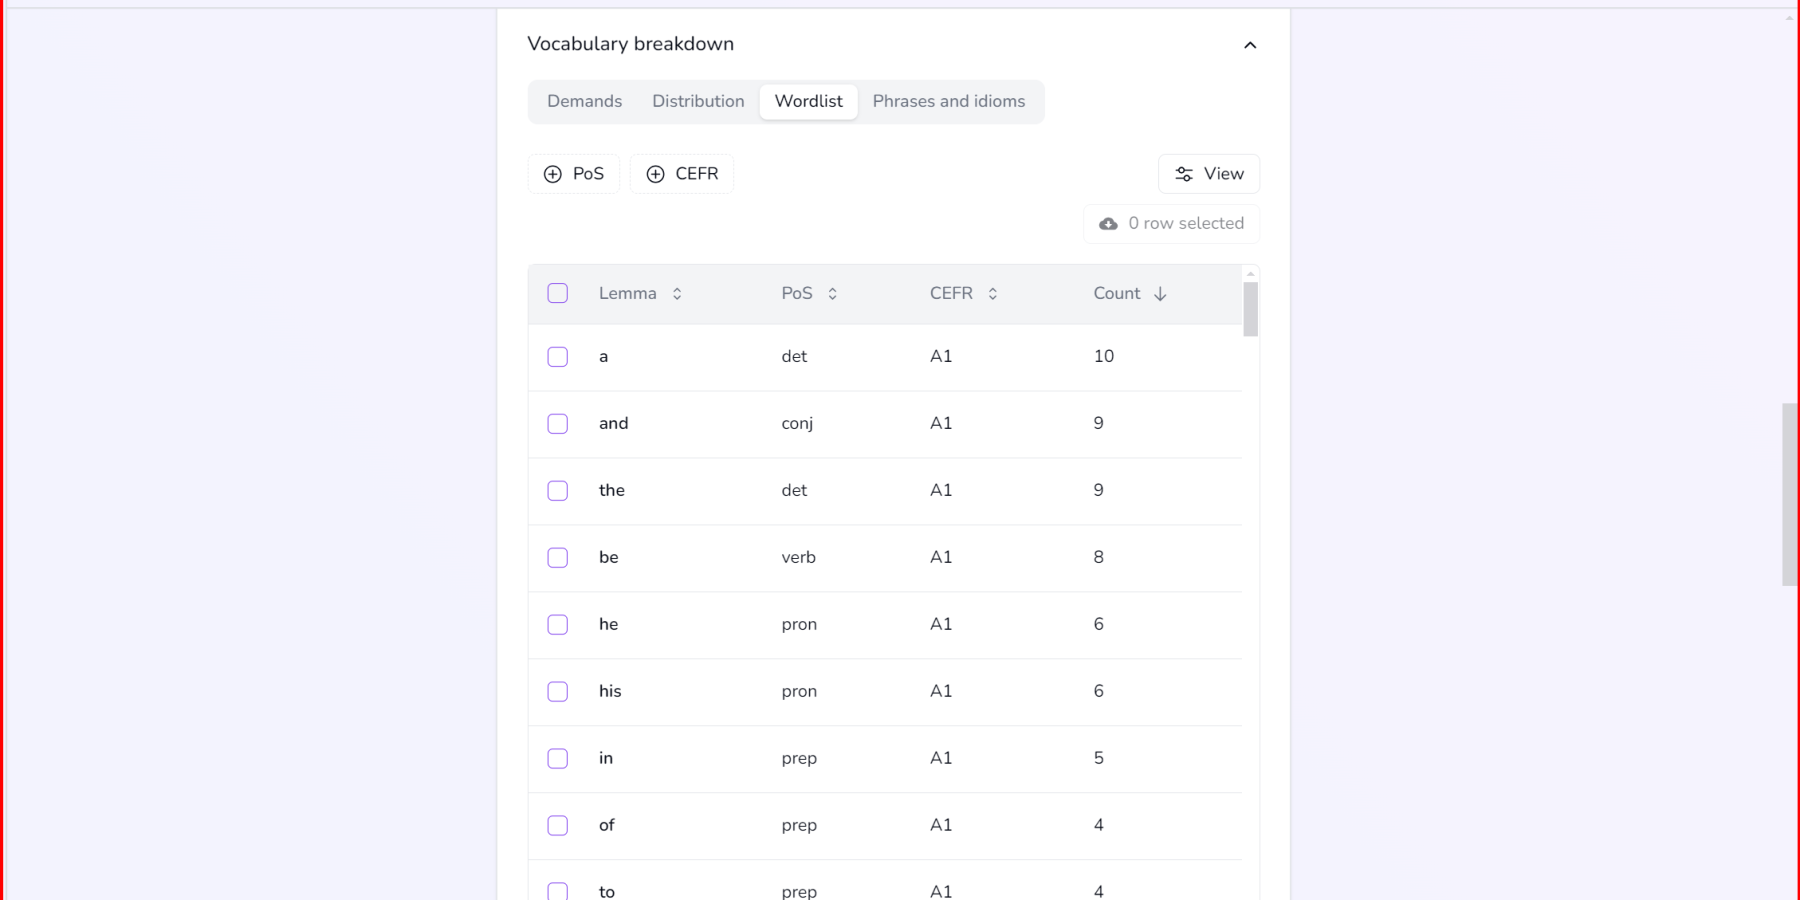Click the descending arrow on Count column
Viewport: 1800px width, 900px height.
(1160, 293)
